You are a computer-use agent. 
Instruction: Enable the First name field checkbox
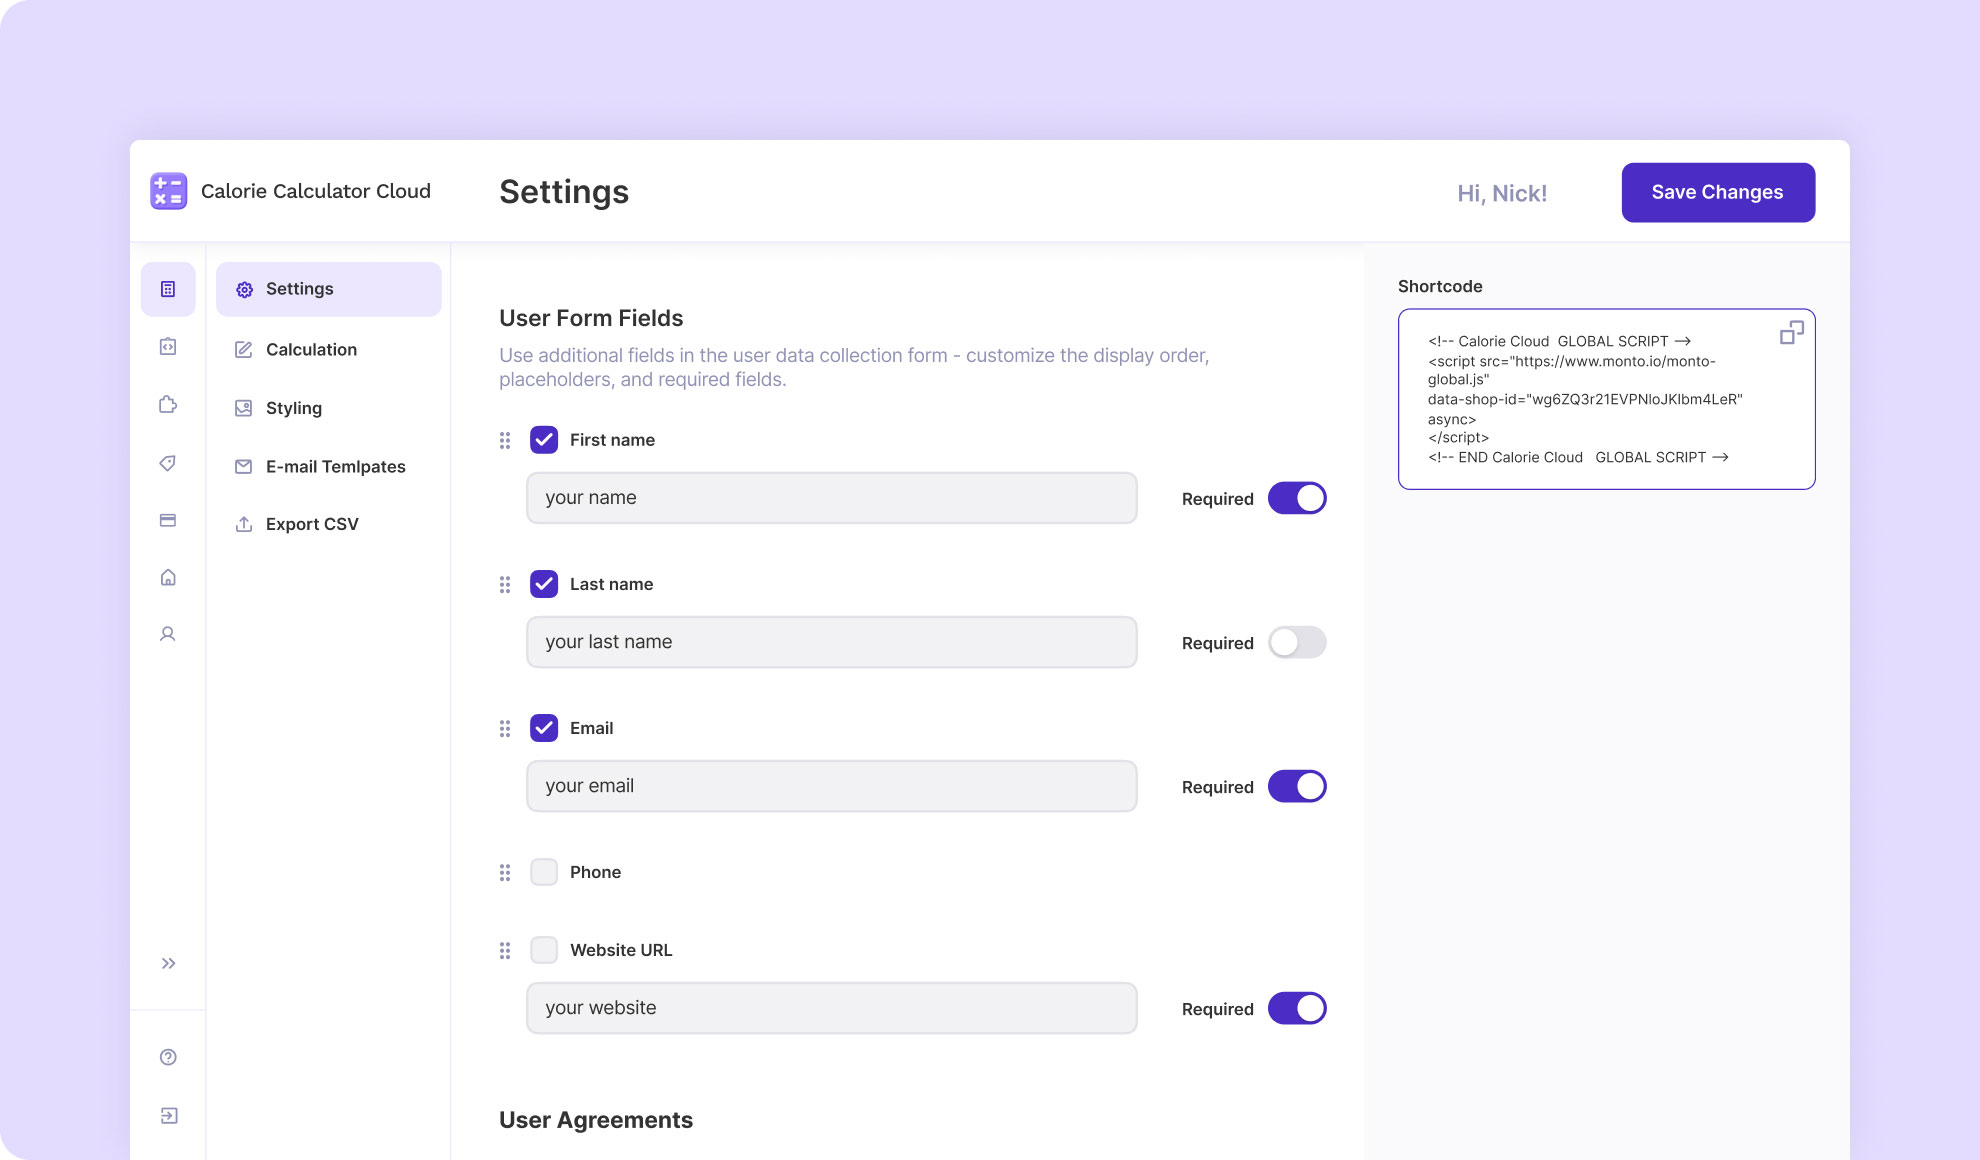click(545, 439)
